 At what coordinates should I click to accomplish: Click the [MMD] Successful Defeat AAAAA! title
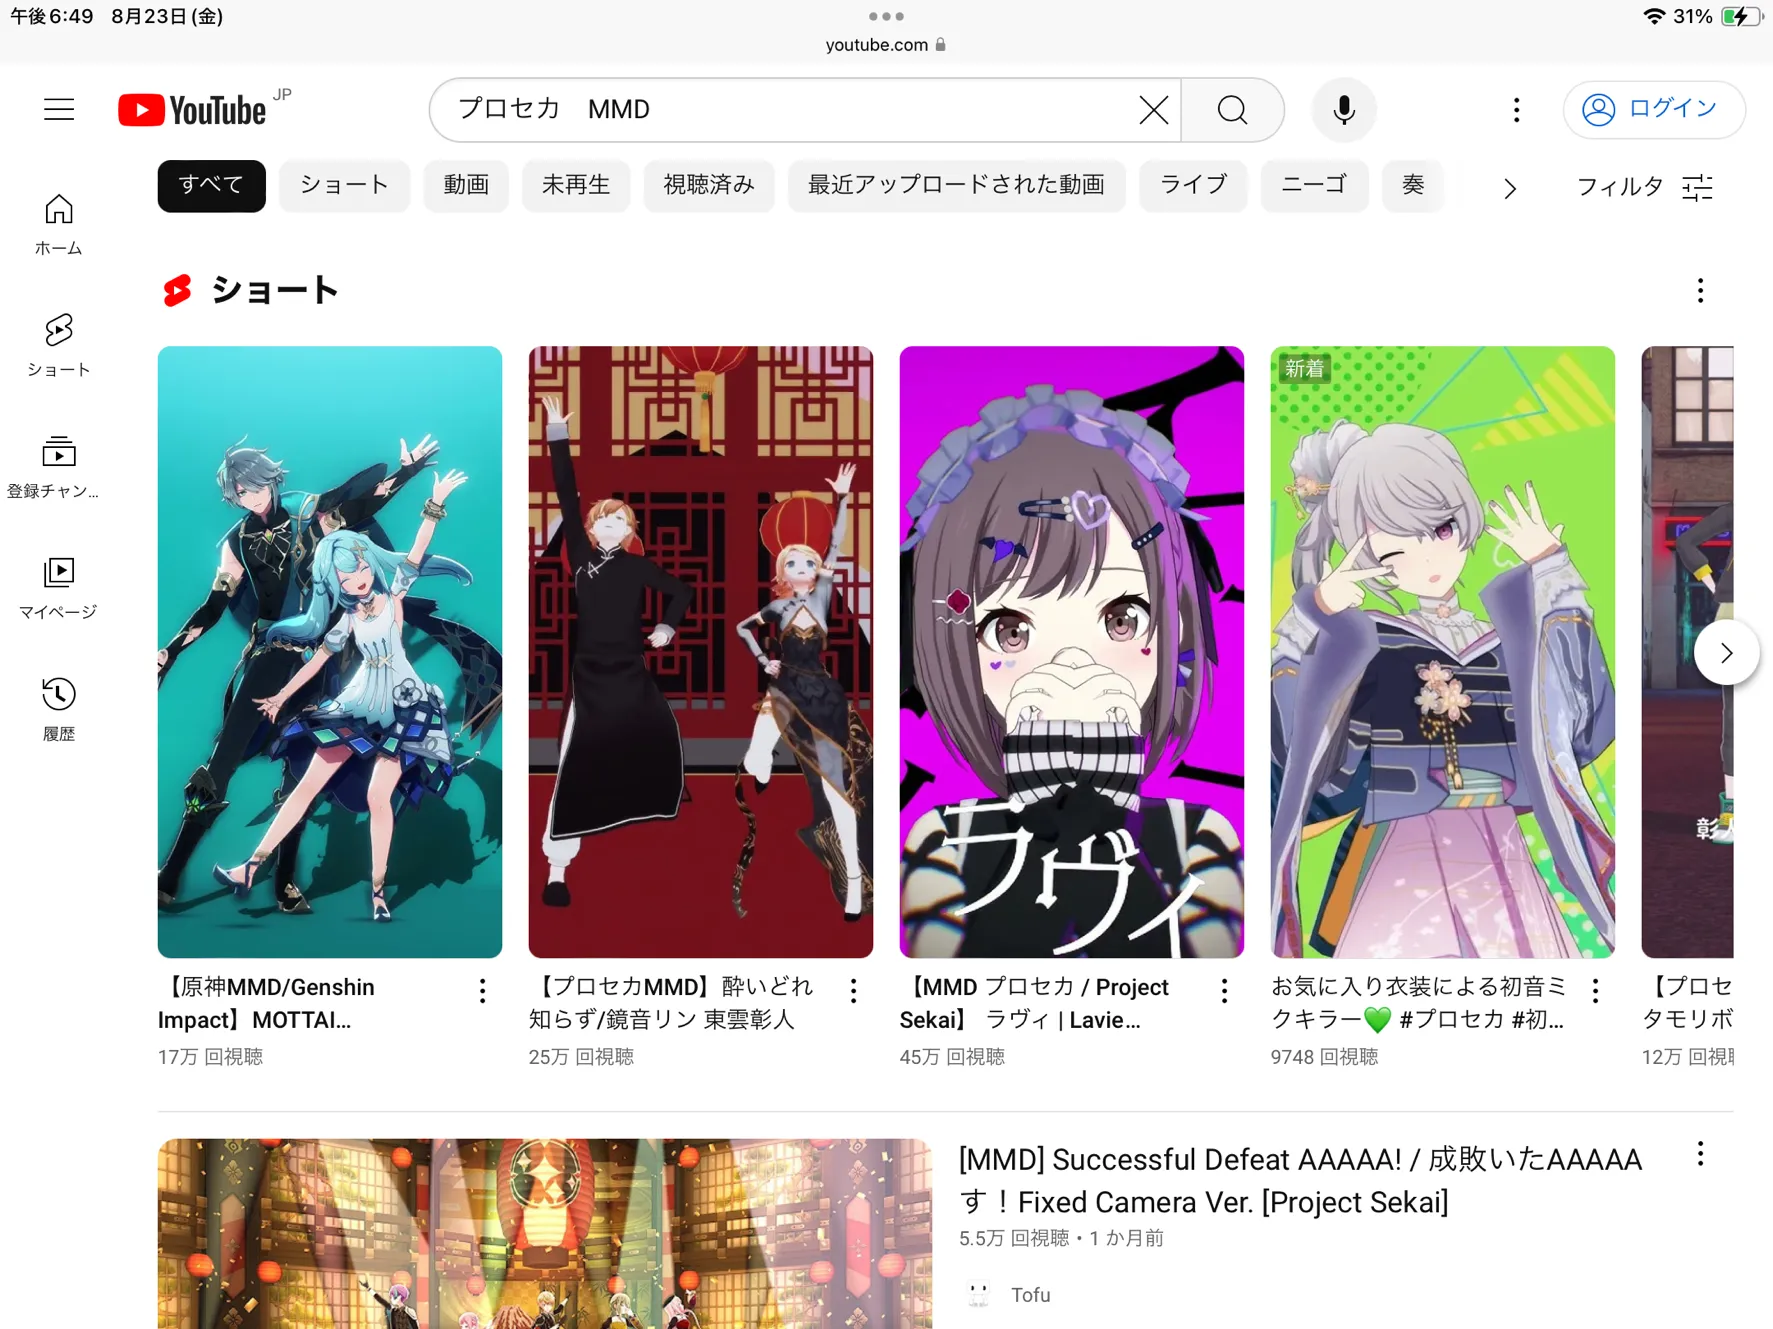[x=1300, y=1180]
